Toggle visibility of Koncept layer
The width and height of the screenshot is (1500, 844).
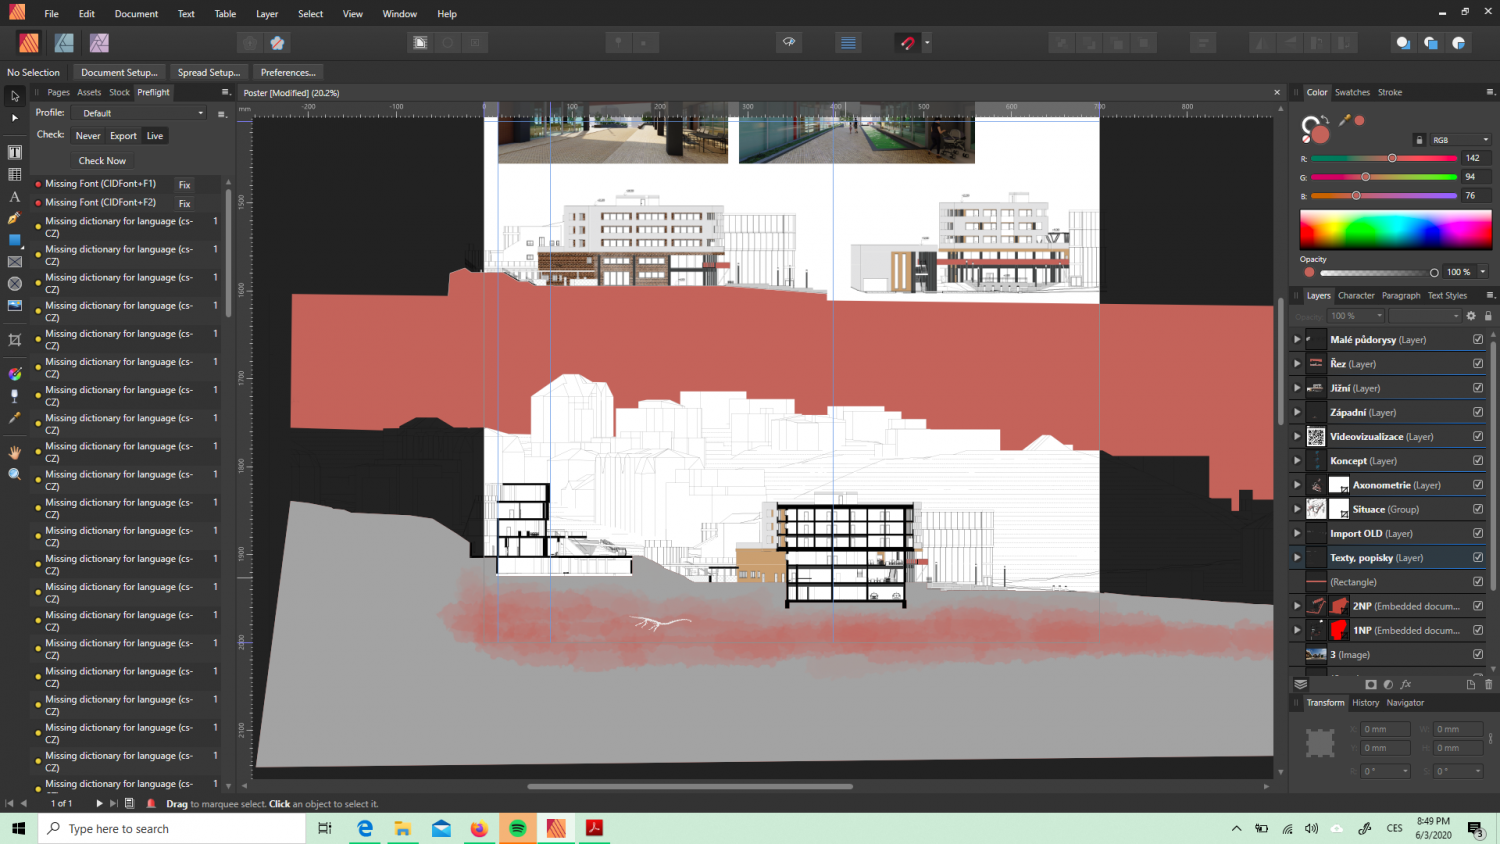point(1478,461)
